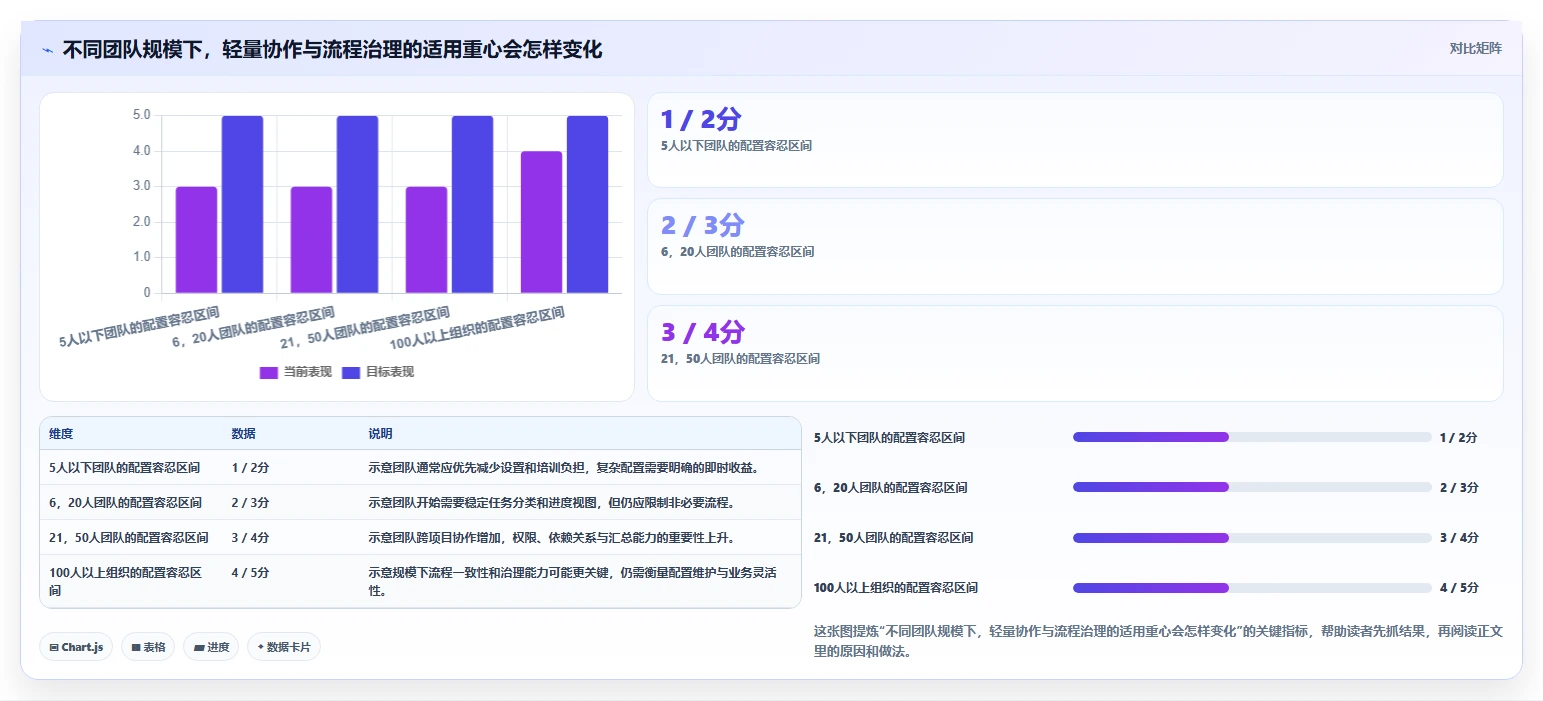This screenshot has height=701, width=1543.
Task: Click table cell 21，50人团队的配置容忍区间
Action: [129, 537]
